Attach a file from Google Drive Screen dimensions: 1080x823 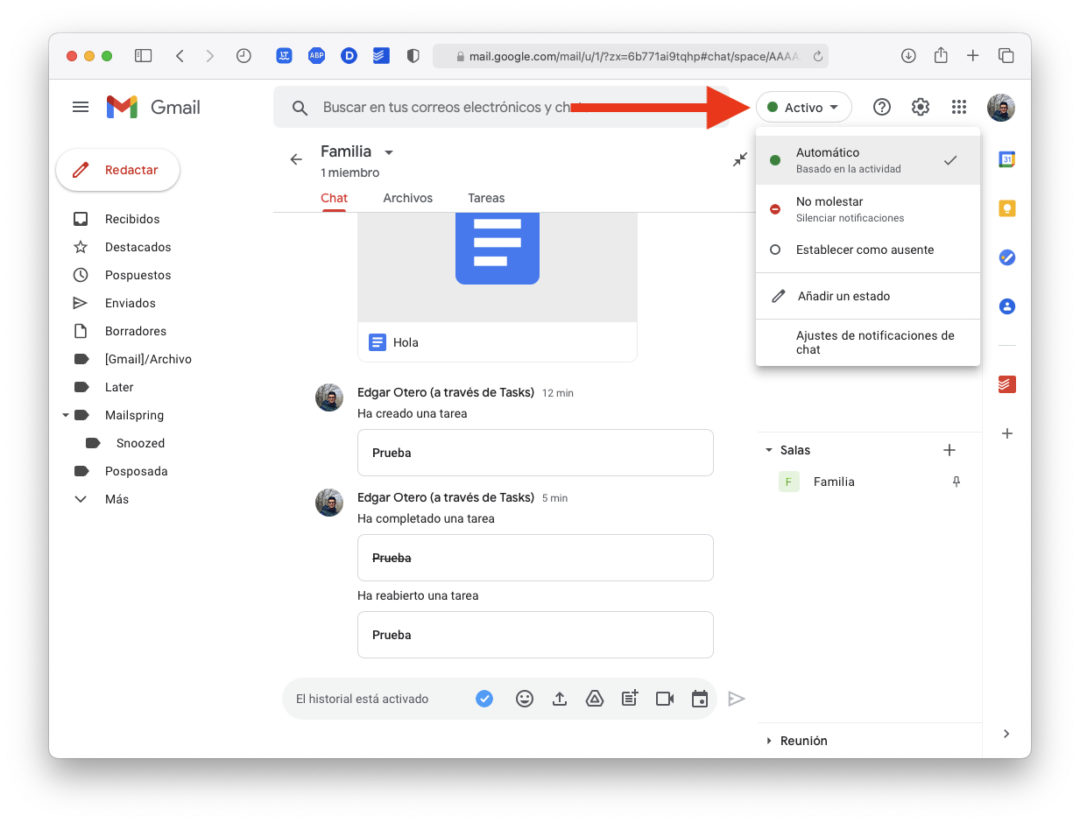(x=594, y=698)
